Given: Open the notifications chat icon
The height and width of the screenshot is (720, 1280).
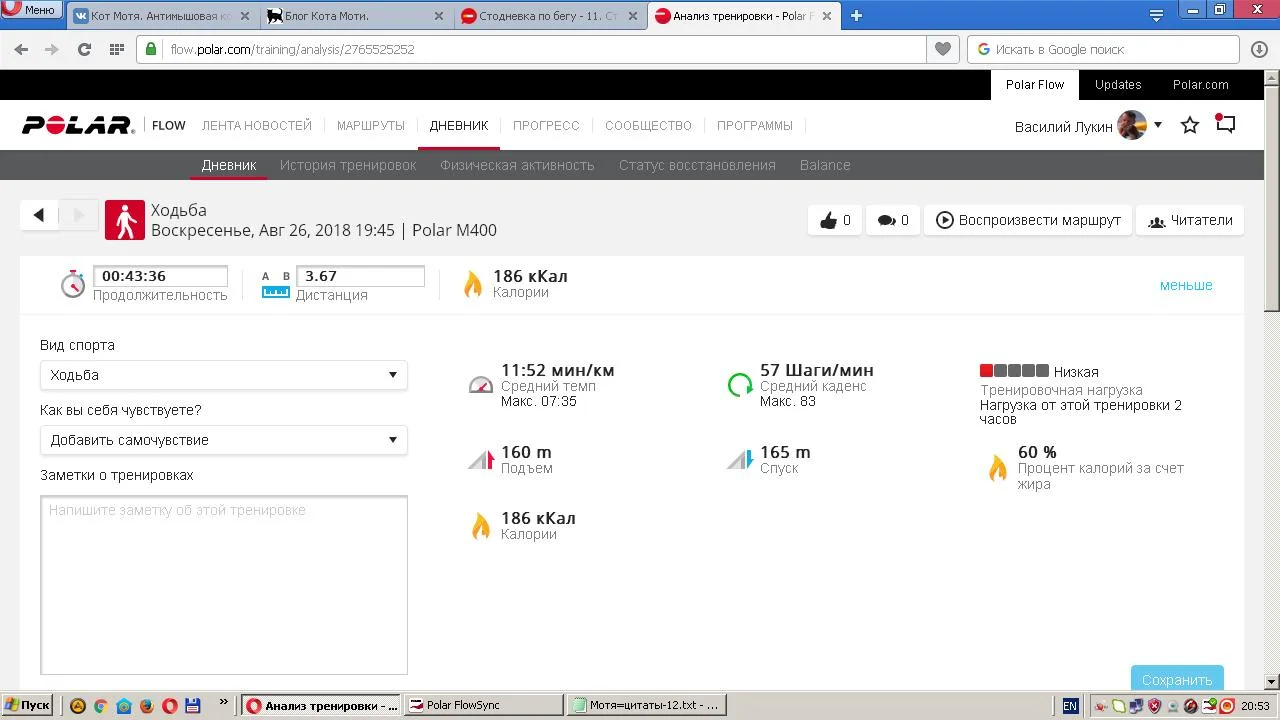Looking at the screenshot, I should [1226, 124].
